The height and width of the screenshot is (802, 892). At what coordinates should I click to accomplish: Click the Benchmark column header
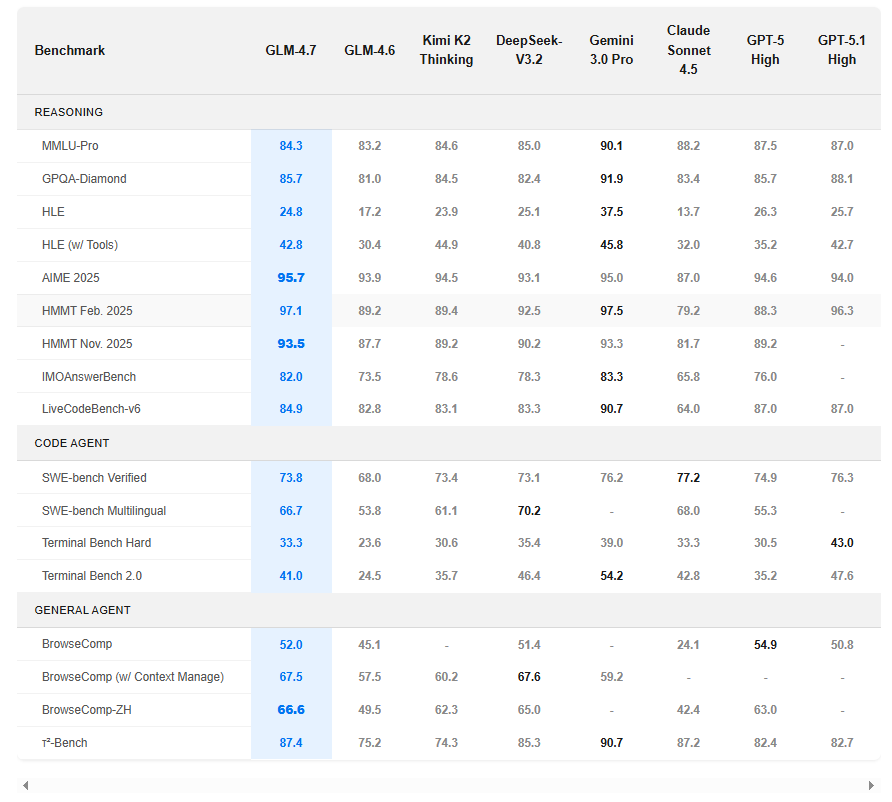[70, 51]
